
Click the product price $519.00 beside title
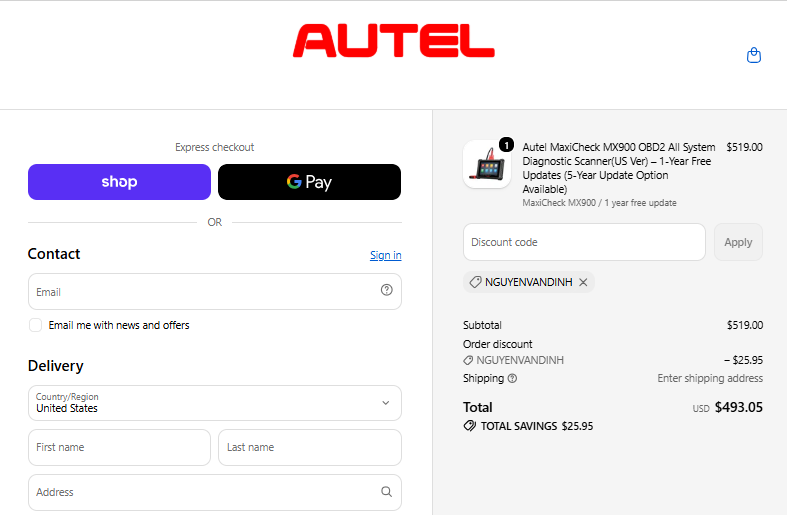coord(744,147)
